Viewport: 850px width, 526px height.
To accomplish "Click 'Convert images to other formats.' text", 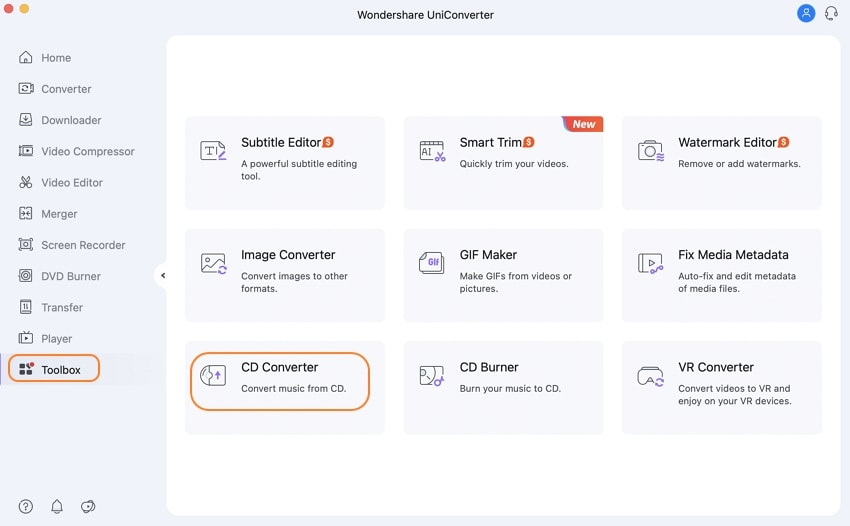I will point(294,282).
